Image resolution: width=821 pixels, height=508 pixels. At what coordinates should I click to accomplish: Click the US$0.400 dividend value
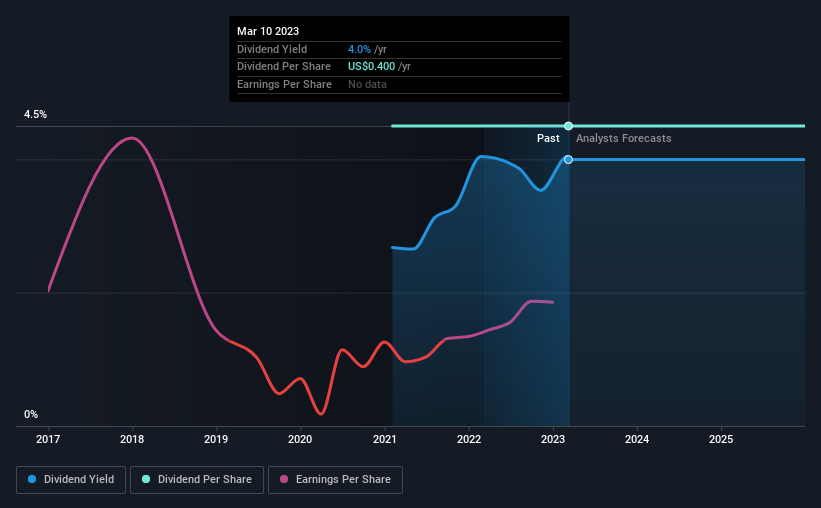click(x=371, y=67)
